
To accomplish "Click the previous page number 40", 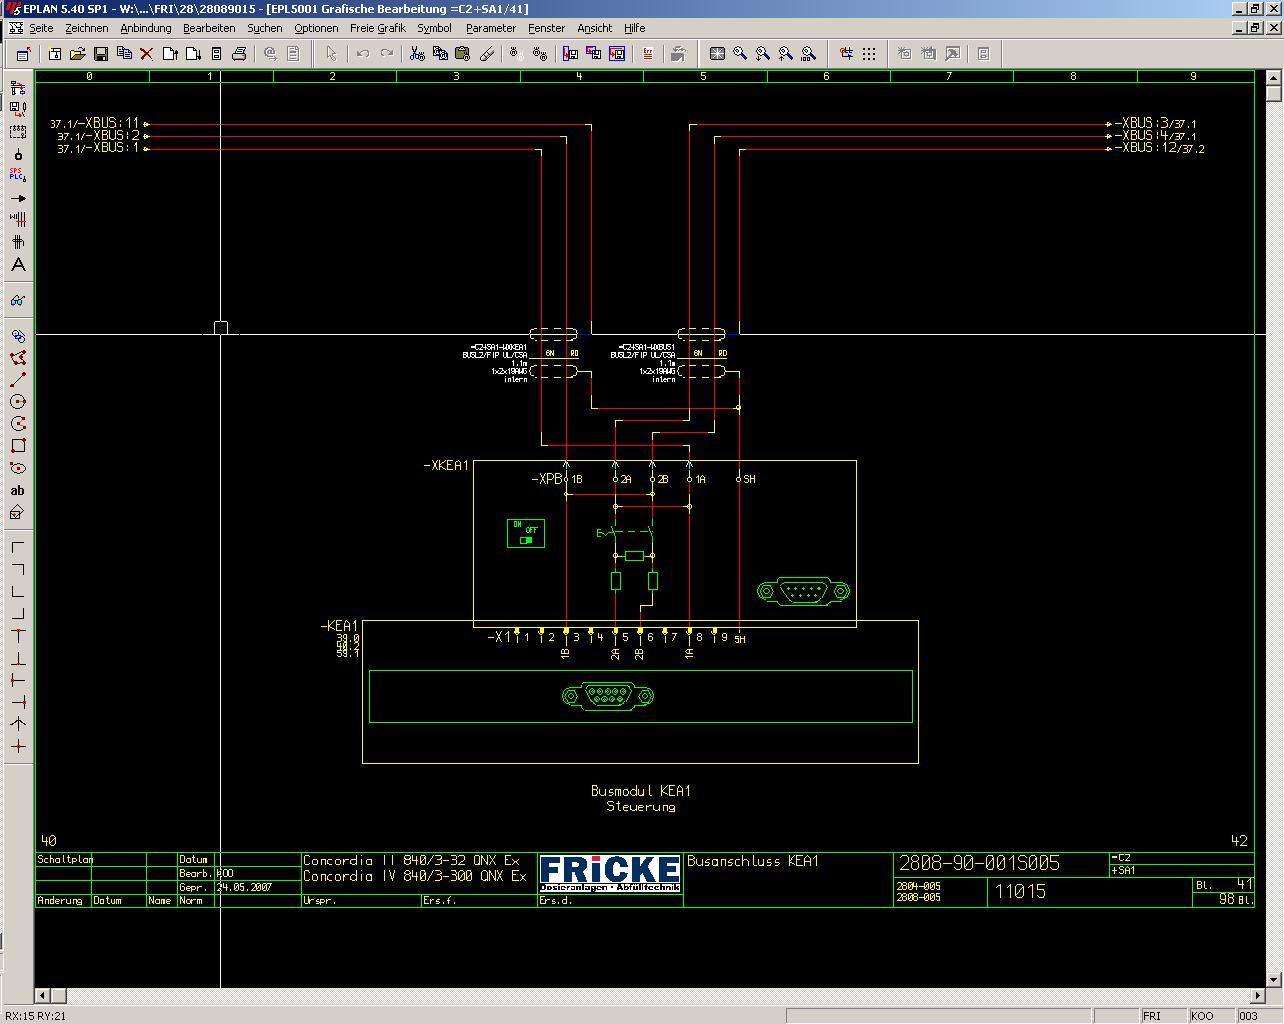I will tap(48, 841).
